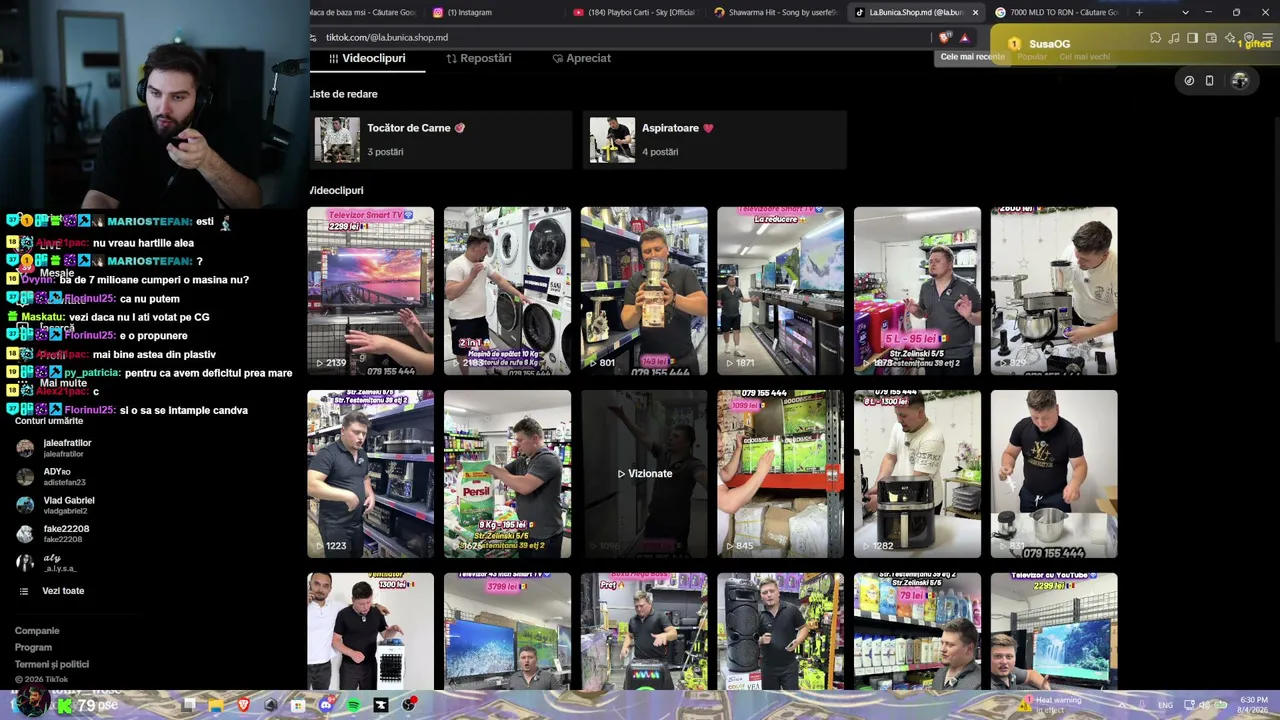Open the washing machine video thumbnail

507,291
